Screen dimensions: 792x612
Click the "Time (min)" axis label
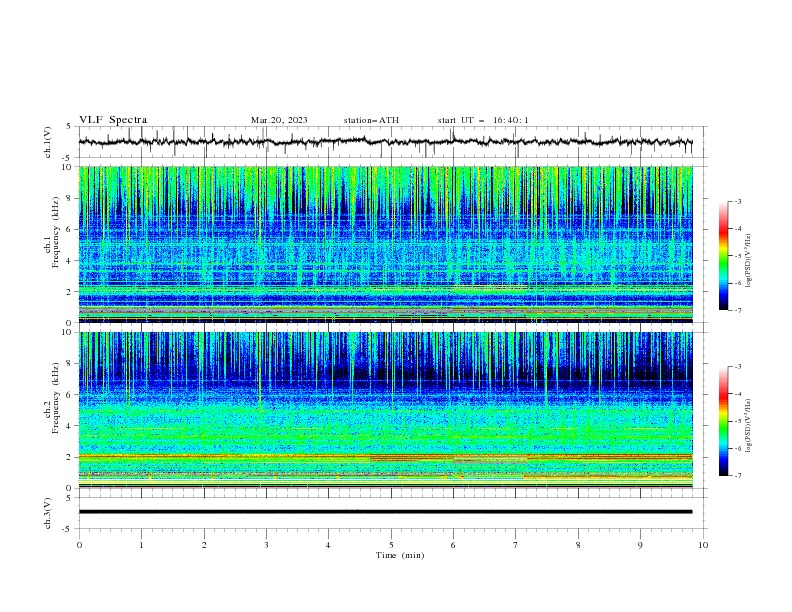[400, 555]
